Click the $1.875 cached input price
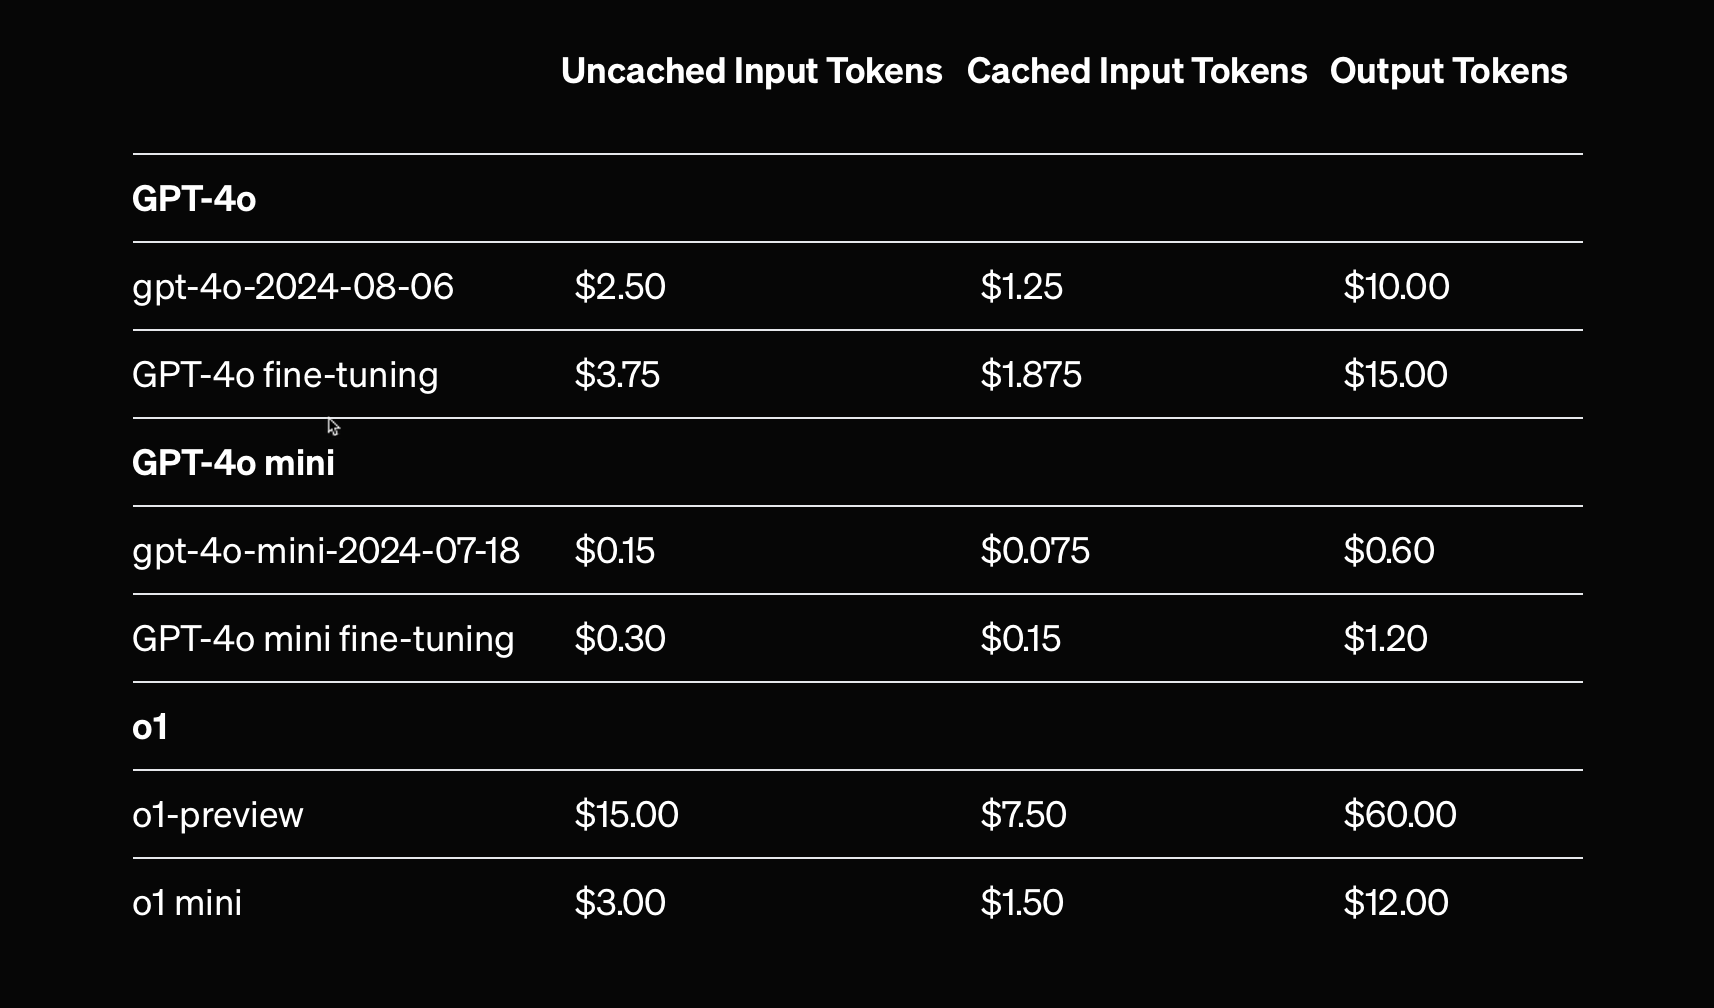This screenshot has height=1008, width=1714. pos(1031,375)
